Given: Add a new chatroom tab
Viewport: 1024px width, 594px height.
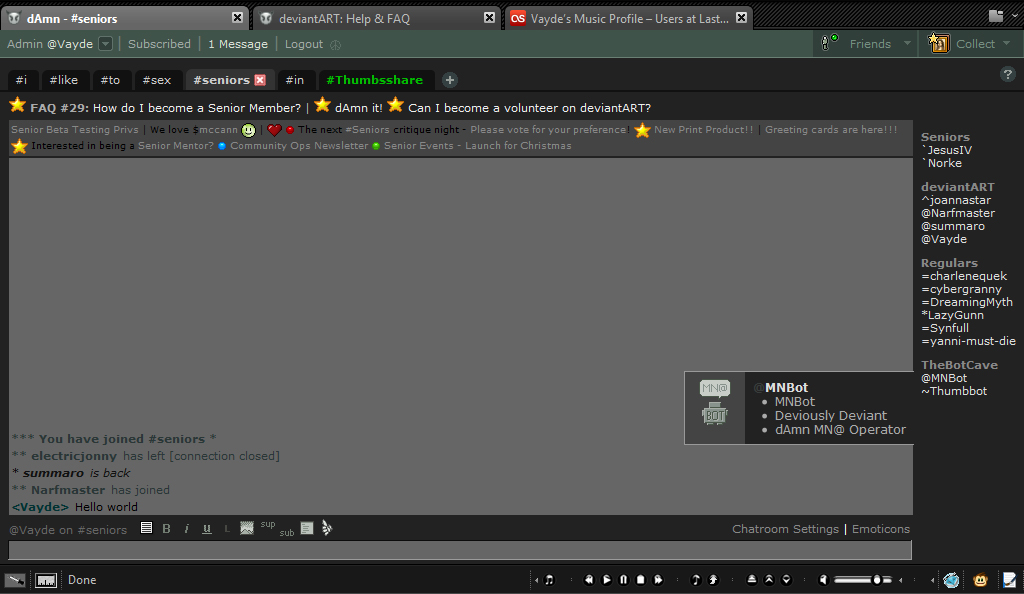Looking at the screenshot, I should coord(449,80).
